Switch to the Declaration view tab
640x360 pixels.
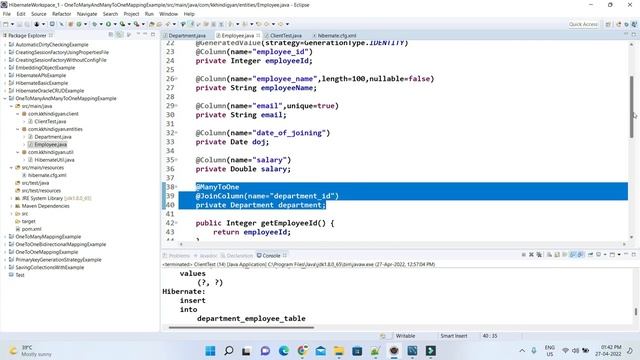[237, 256]
